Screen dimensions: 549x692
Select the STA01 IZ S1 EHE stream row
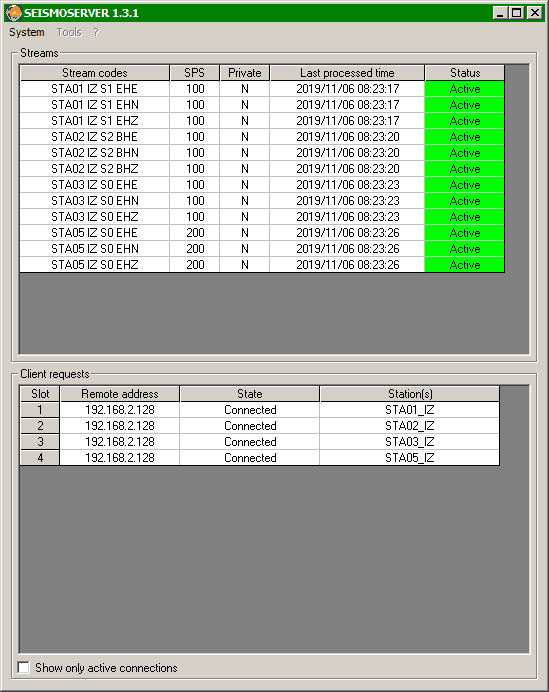point(262,89)
